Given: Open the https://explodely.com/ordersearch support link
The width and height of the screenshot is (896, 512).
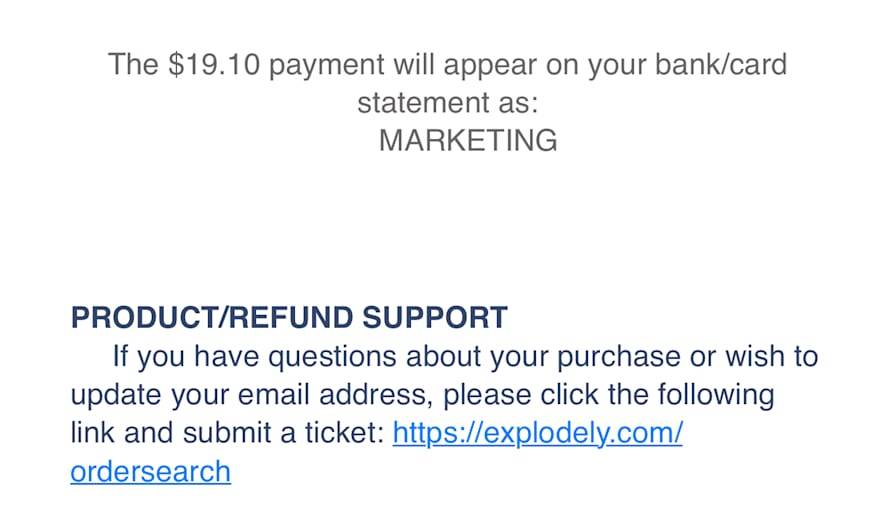Looking at the screenshot, I should click(537, 433).
